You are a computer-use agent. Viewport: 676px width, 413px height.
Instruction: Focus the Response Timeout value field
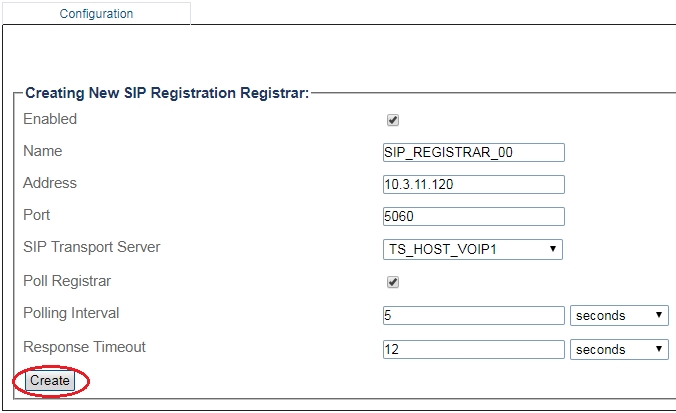[x=473, y=350]
